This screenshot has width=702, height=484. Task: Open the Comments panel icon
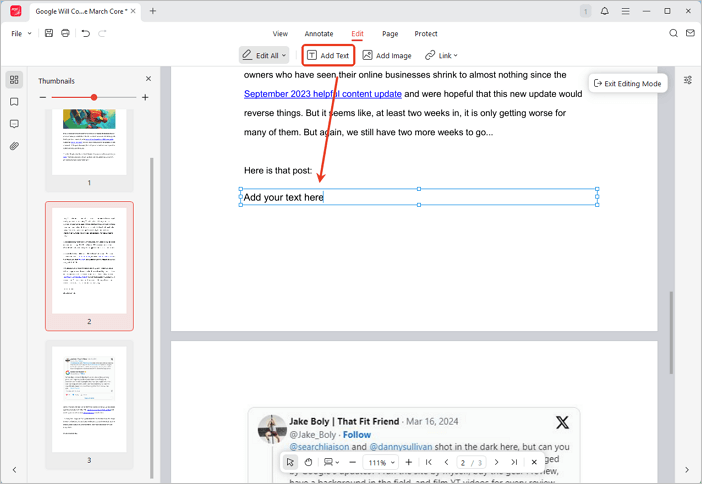tap(14, 124)
